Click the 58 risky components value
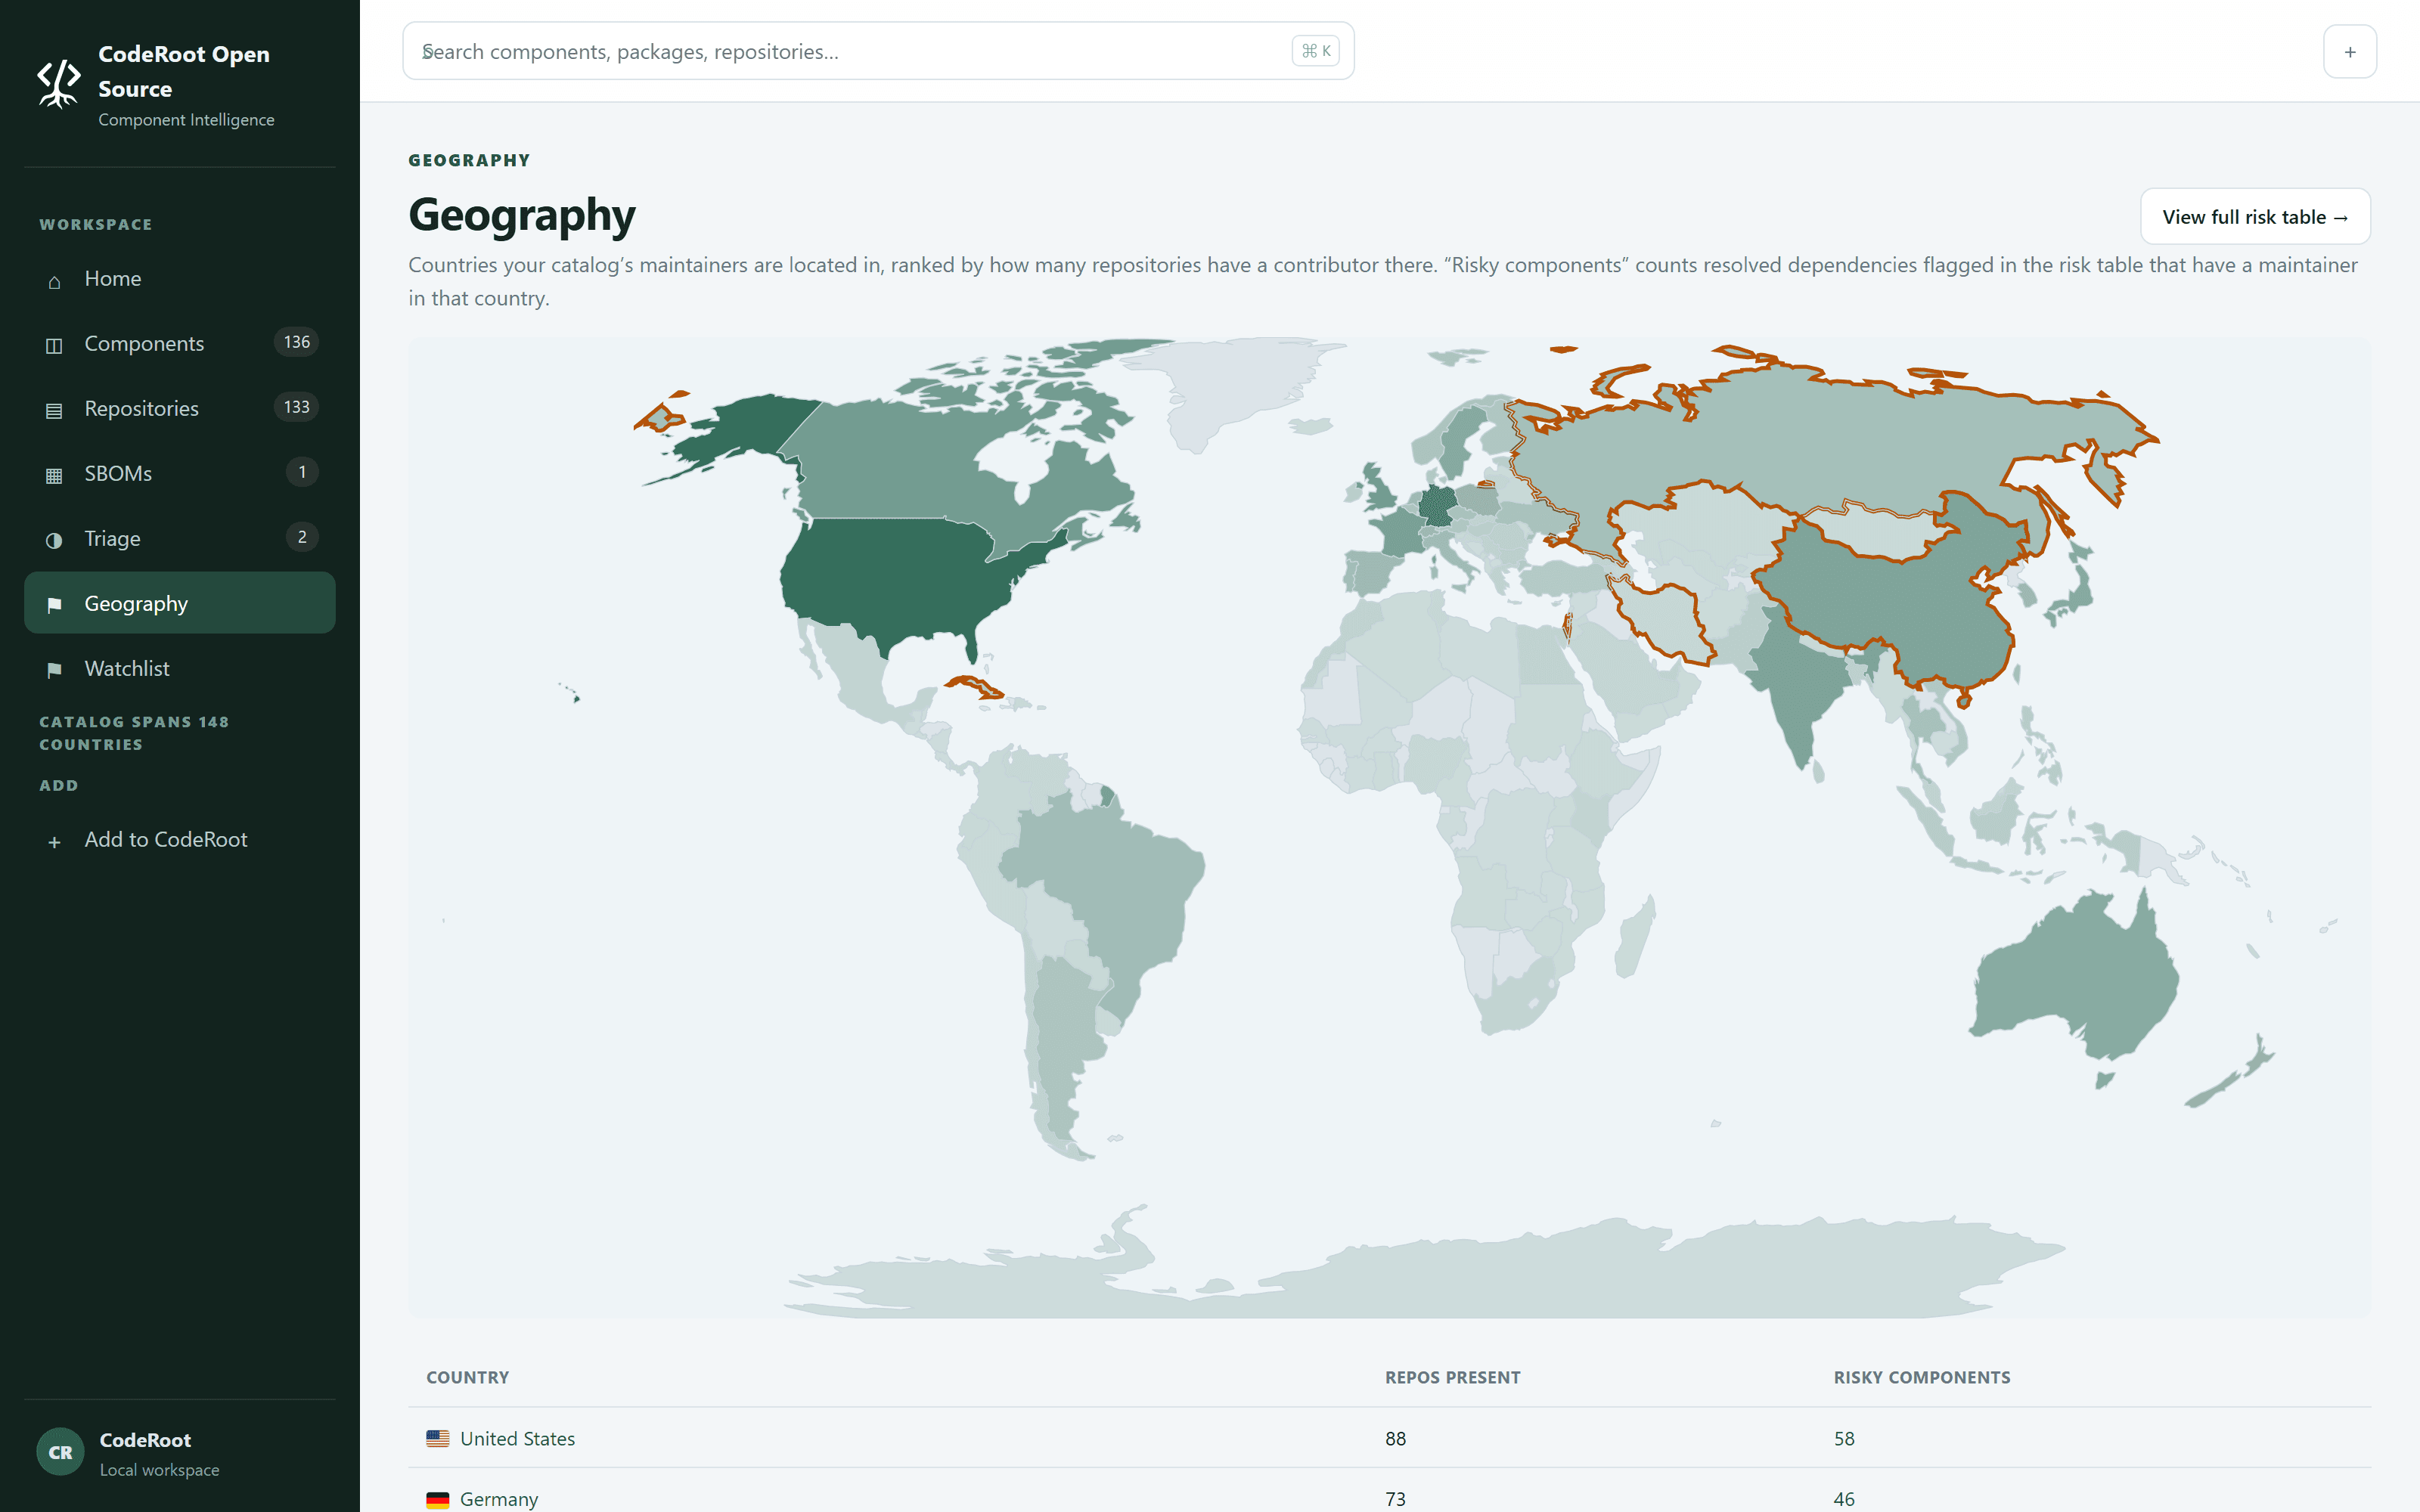The image size is (2420, 1512). point(1844,1438)
